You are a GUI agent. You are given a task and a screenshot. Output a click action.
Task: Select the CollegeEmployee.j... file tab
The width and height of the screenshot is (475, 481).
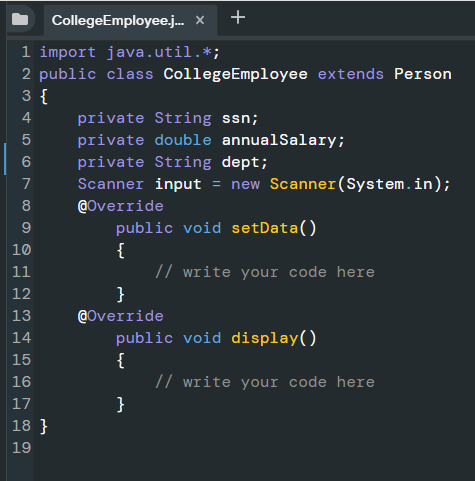[130, 20]
